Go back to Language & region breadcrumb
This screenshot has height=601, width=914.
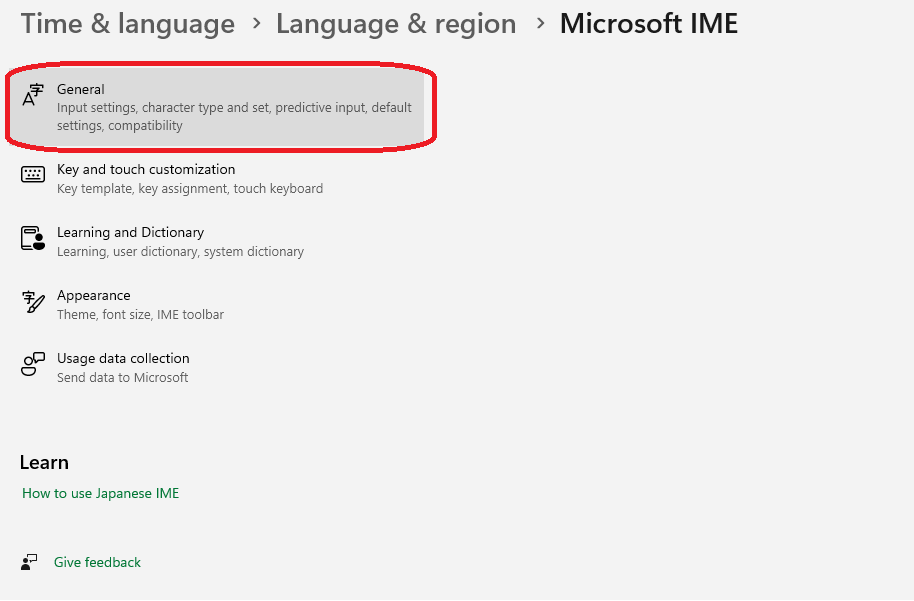(396, 24)
